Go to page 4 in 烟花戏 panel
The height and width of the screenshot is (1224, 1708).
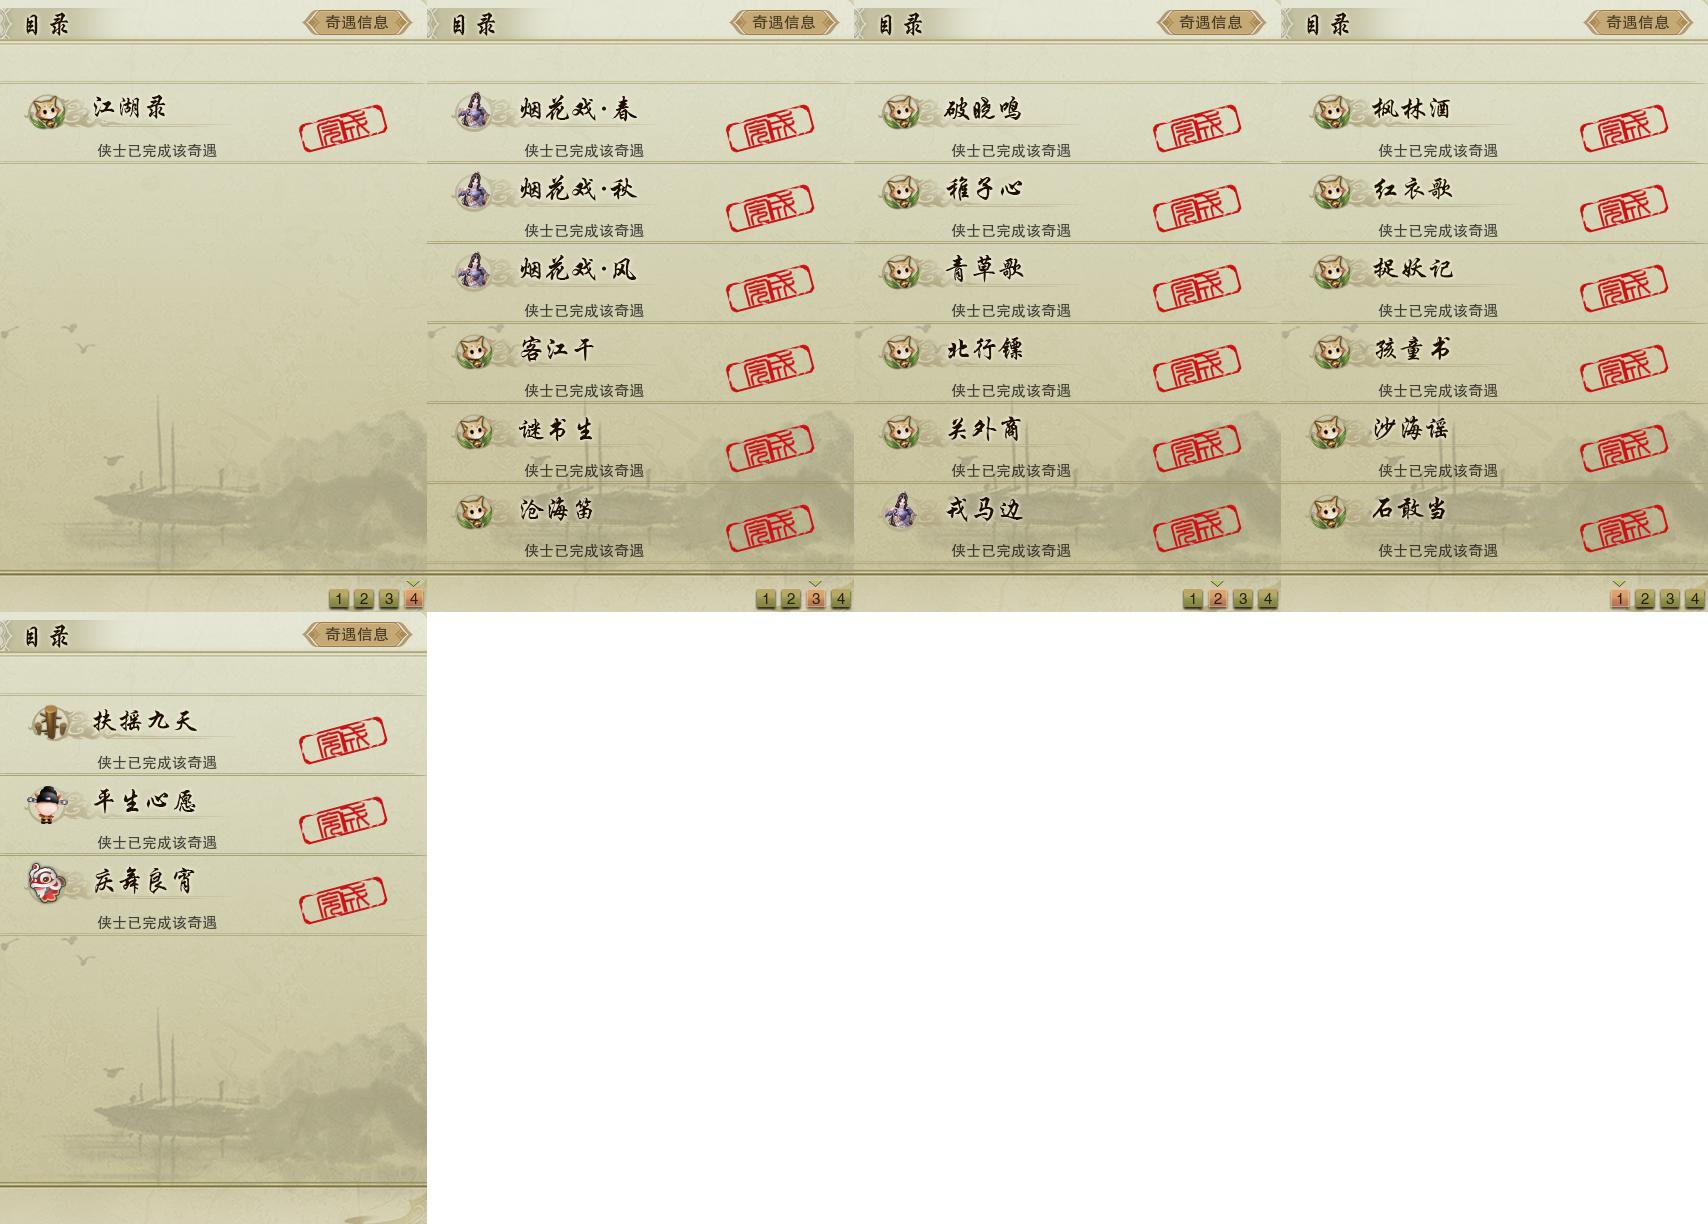pyautogui.click(x=840, y=599)
